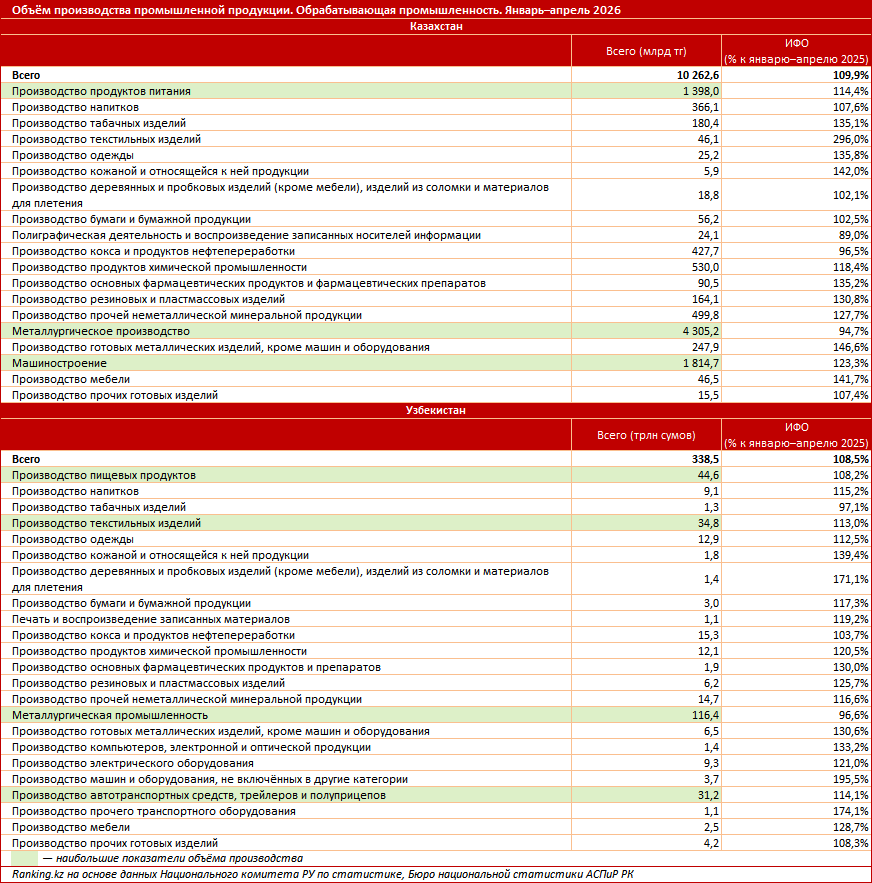Screen dimensions: 872x883
Task: Click the Металлургическое производство row
Action: pyautogui.click(x=436, y=331)
